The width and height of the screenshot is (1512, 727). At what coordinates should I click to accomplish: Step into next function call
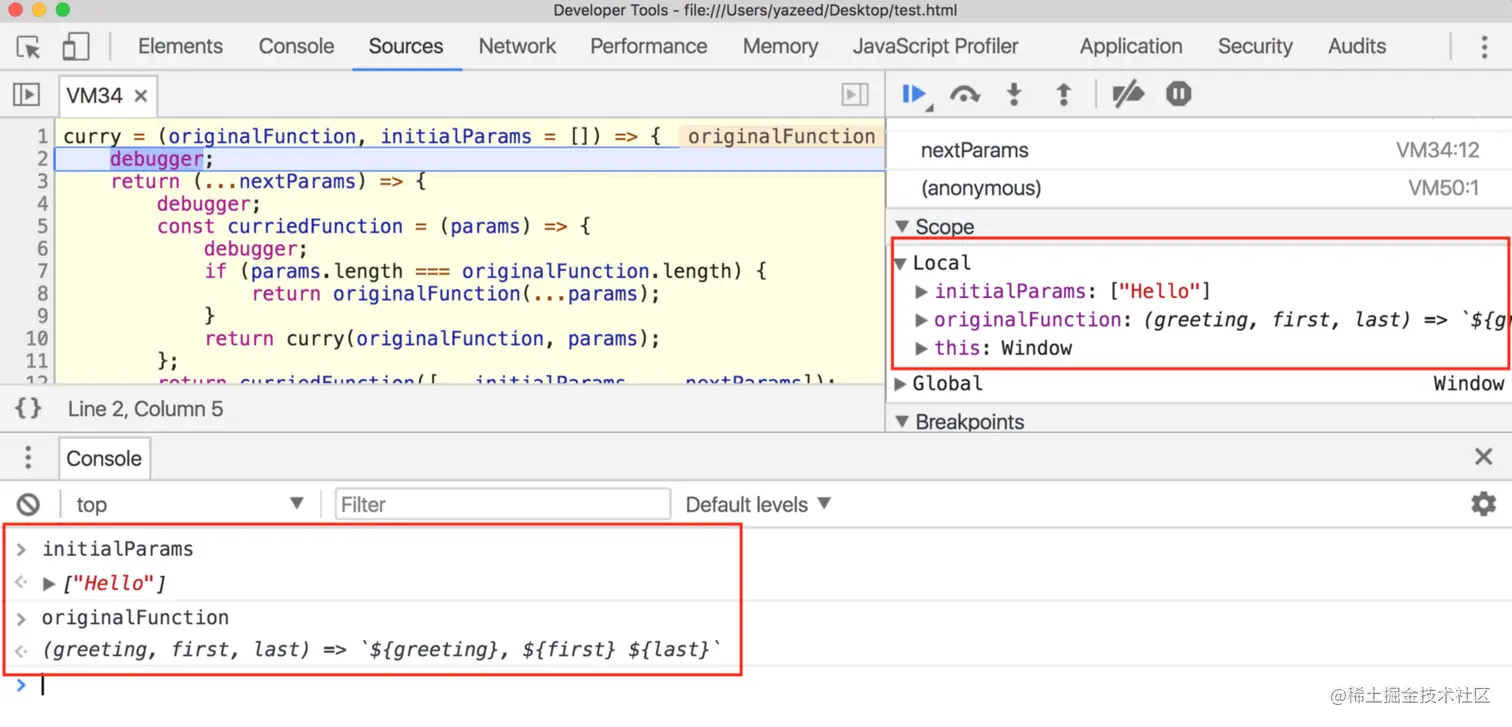1014,95
